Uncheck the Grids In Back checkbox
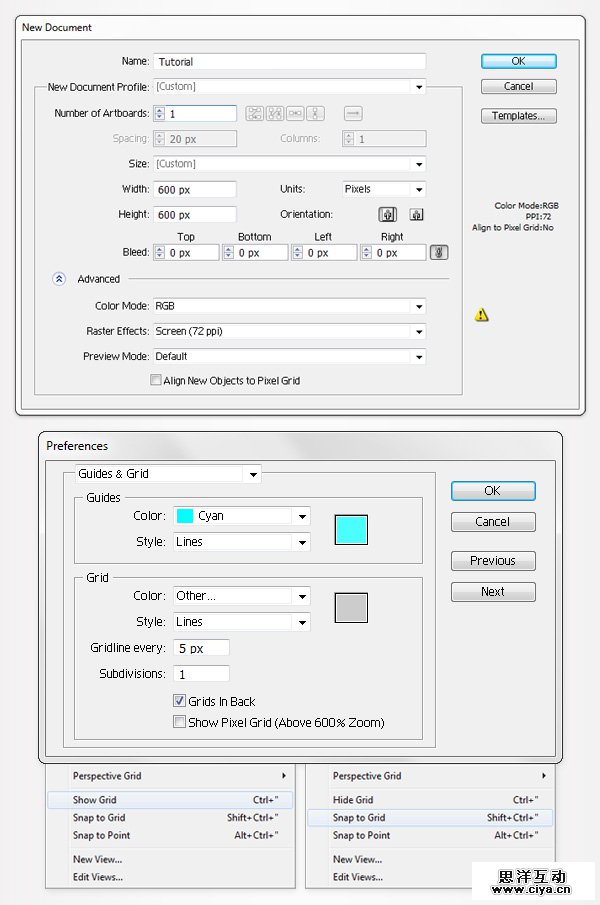The height and width of the screenshot is (905, 600). [180, 702]
